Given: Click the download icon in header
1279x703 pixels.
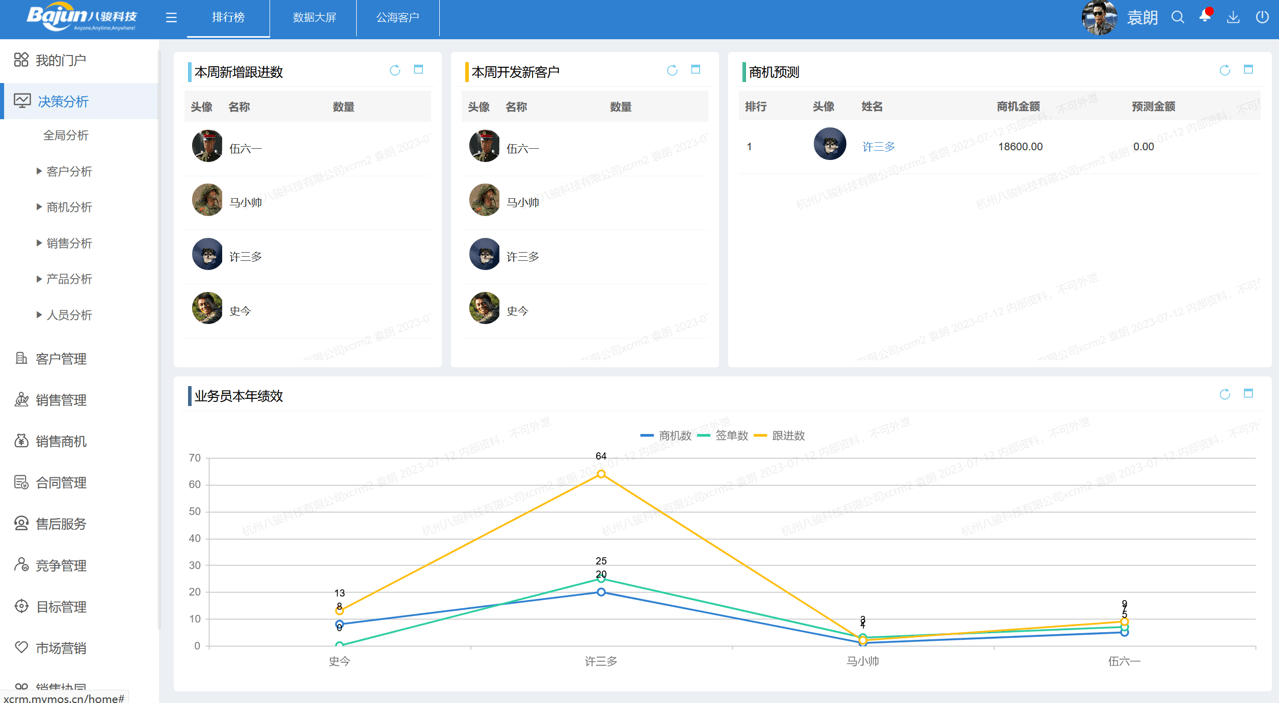Looking at the screenshot, I should [x=1233, y=18].
